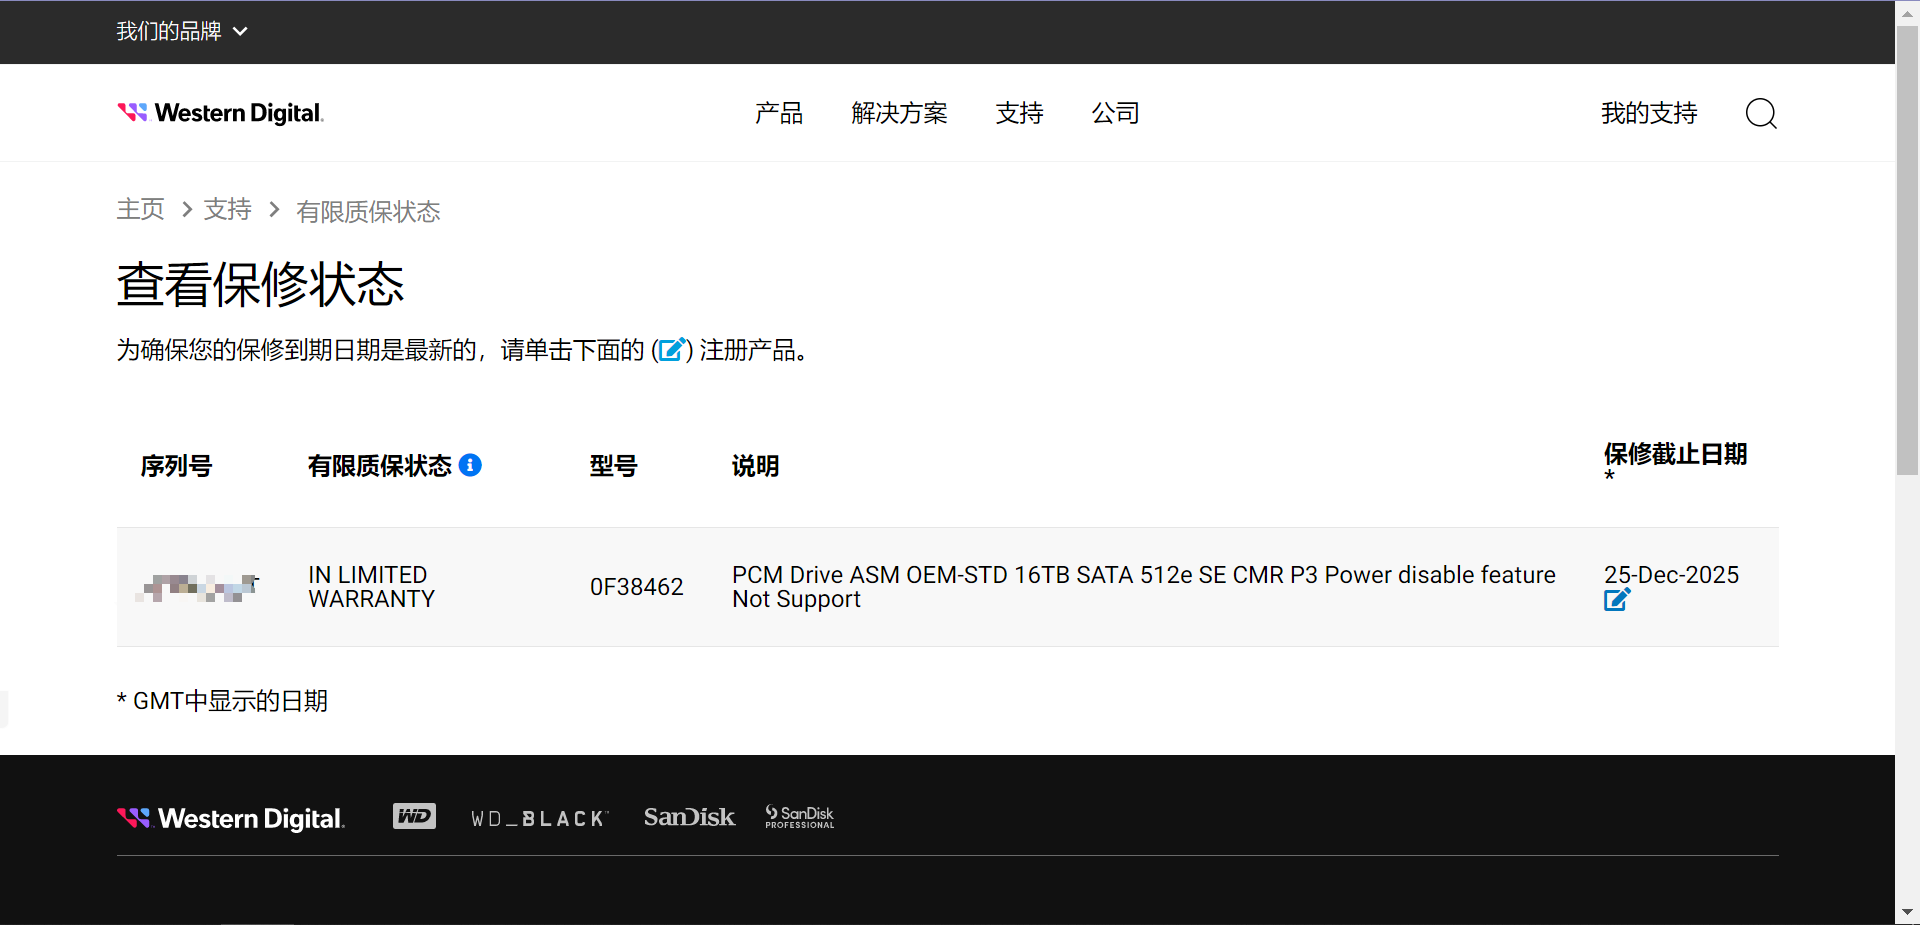Open the 解决方案 navigation menu
Screen dimensions: 1920x925
click(899, 113)
